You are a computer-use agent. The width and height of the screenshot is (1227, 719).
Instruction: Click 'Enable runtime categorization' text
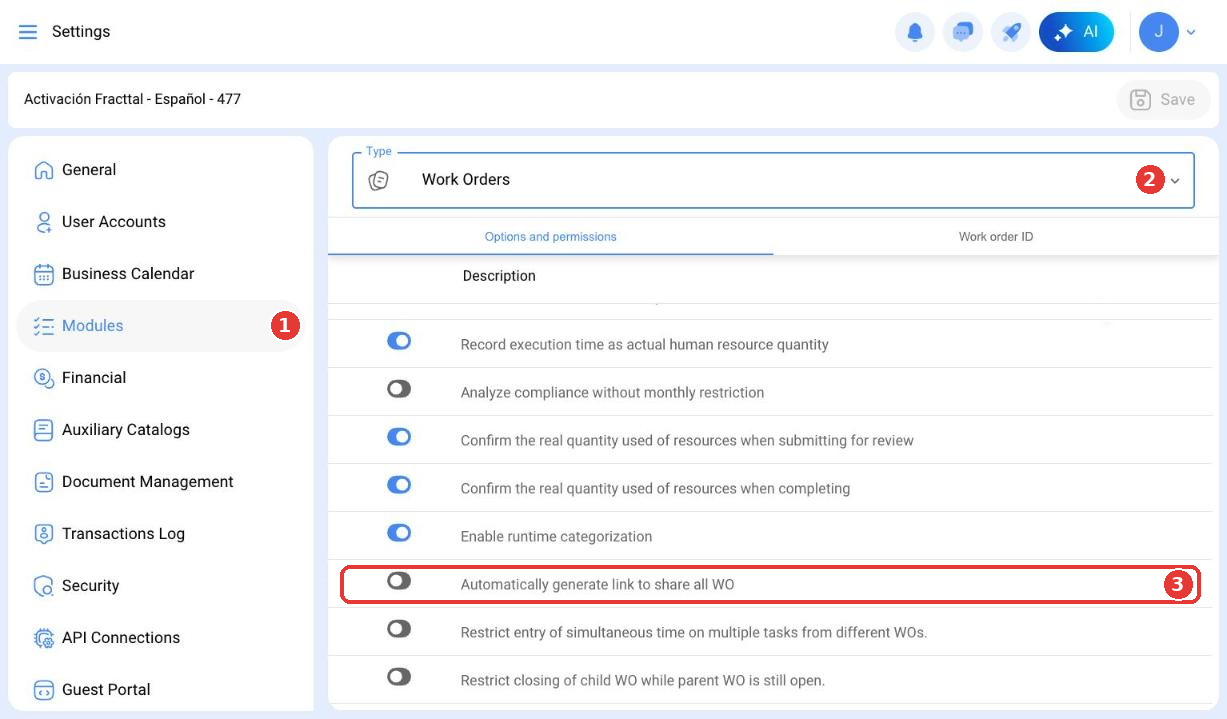556,537
